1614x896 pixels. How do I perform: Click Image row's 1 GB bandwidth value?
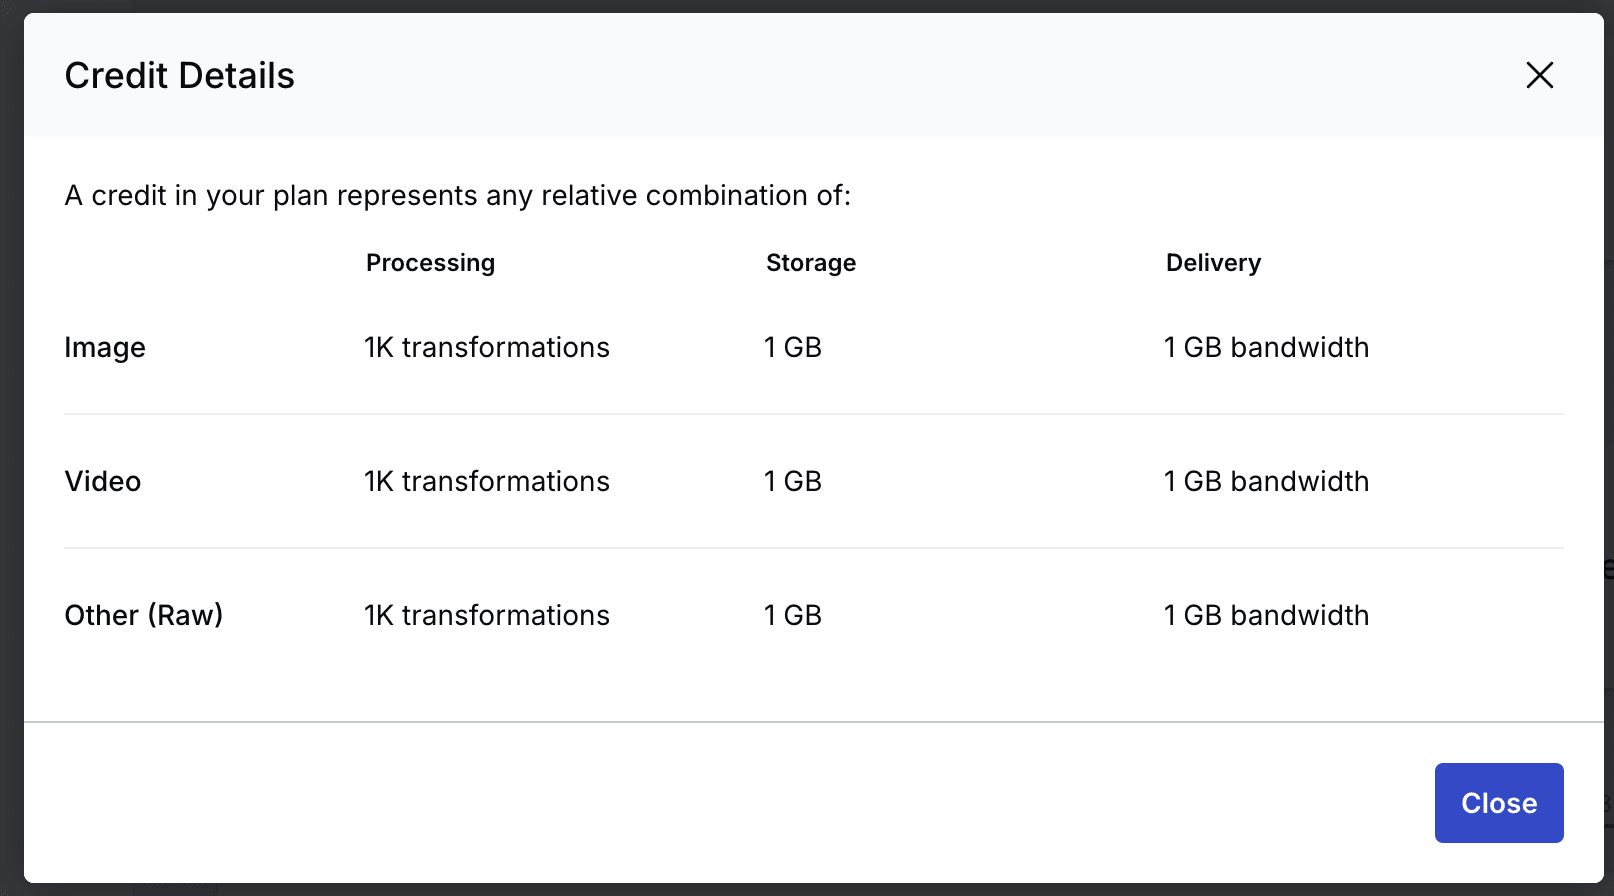pyautogui.click(x=1266, y=347)
